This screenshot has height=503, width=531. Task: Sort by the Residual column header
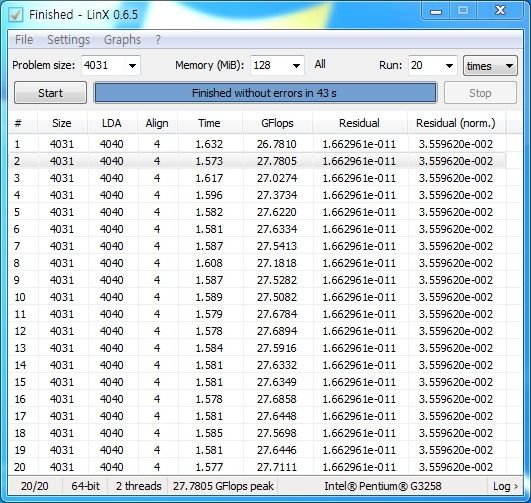(x=360, y=123)
